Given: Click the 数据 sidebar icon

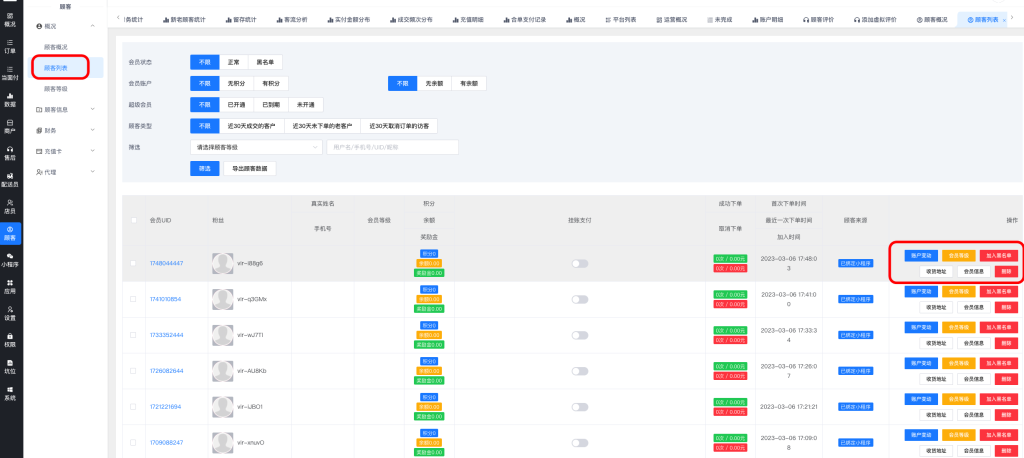Looking at the screenshot, I should coord(10,99).
